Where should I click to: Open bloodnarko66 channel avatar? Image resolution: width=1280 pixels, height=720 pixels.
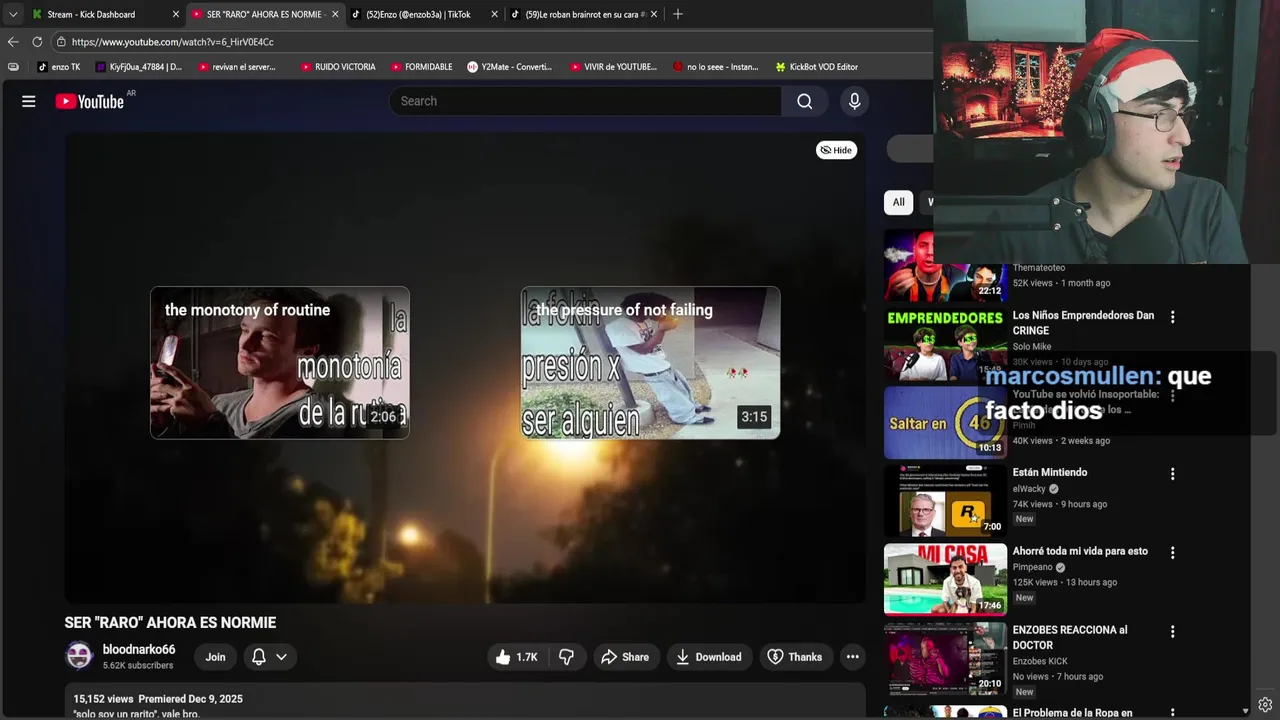tap(79, 656)
